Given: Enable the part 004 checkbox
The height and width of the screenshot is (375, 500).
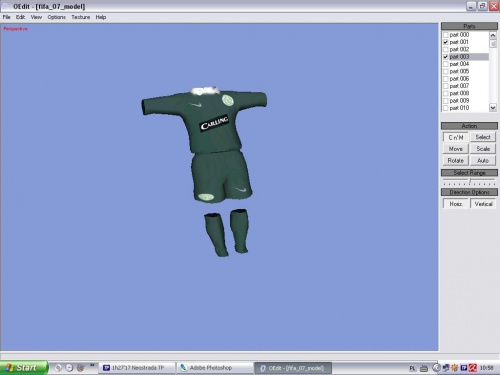Looking at the screenshot, I should point(445,64).
